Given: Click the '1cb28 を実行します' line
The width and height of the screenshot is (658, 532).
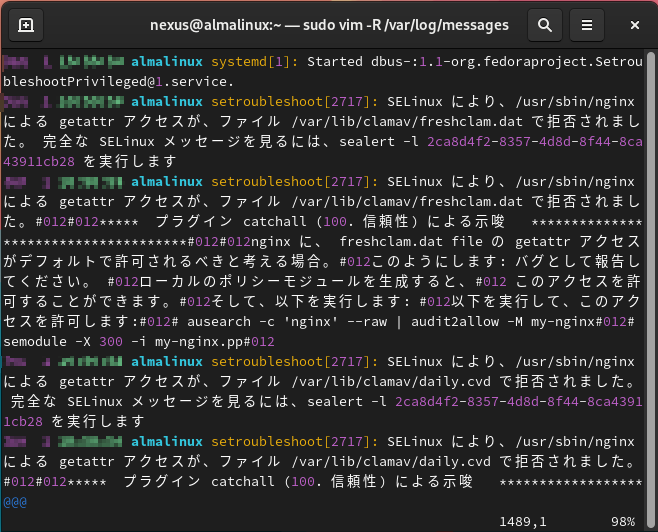Looking at the screenshot, I should (x=74, y=421).
